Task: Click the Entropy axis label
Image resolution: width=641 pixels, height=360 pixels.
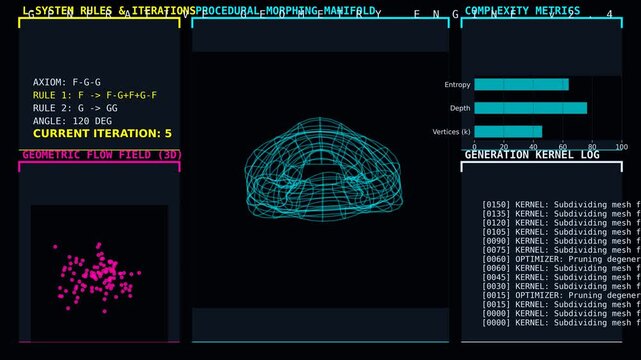Action: point(457,85)
